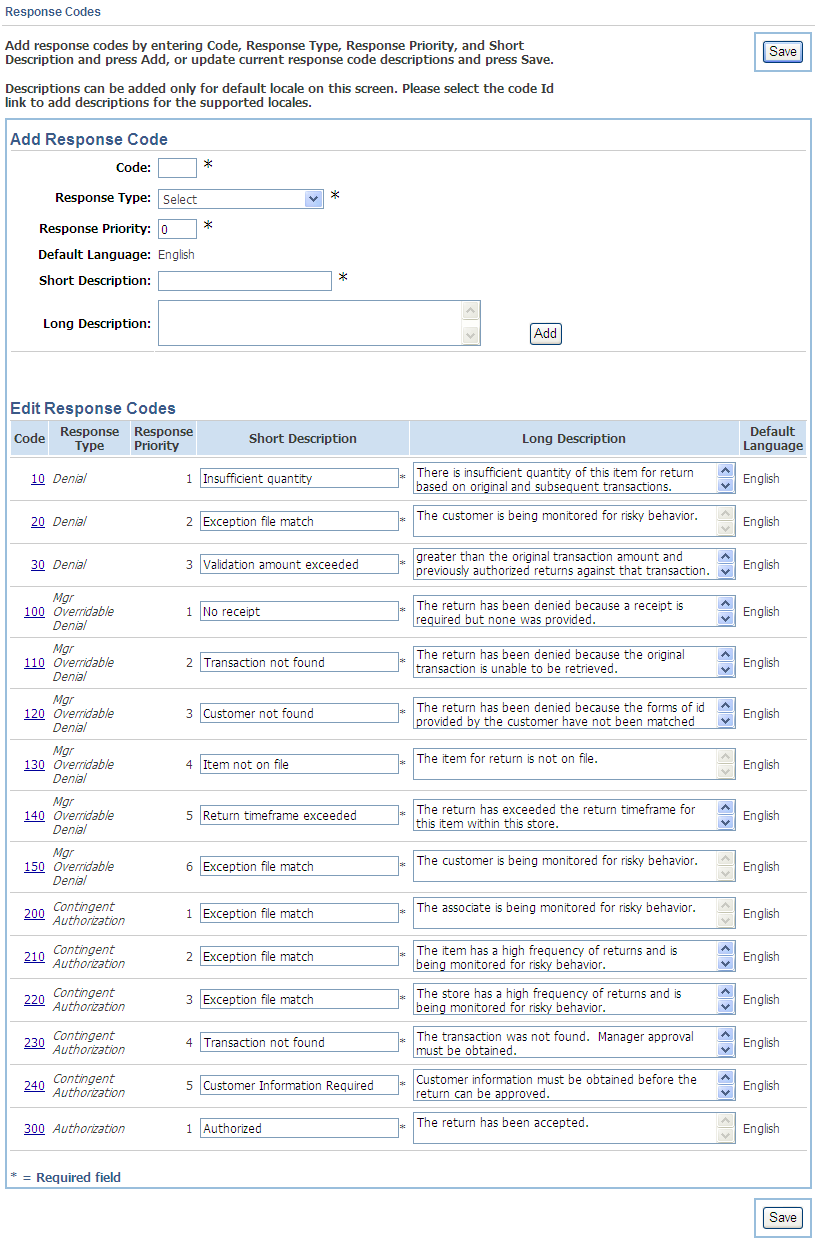Click the Save button at bottom of page
The width and height of the screenshot is (818, 1243).
pyautogui.click(x=783, y=1217)
